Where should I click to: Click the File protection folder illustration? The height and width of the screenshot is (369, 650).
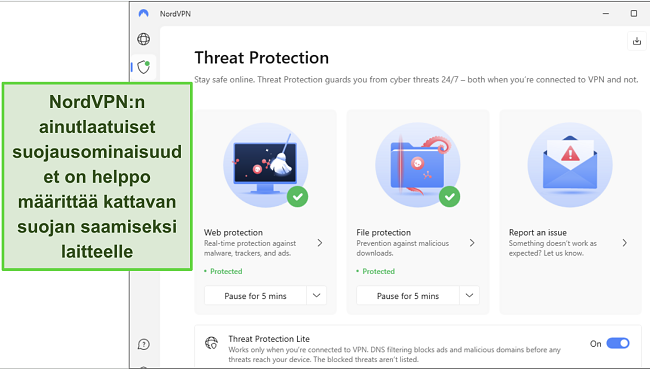[418, 165]
